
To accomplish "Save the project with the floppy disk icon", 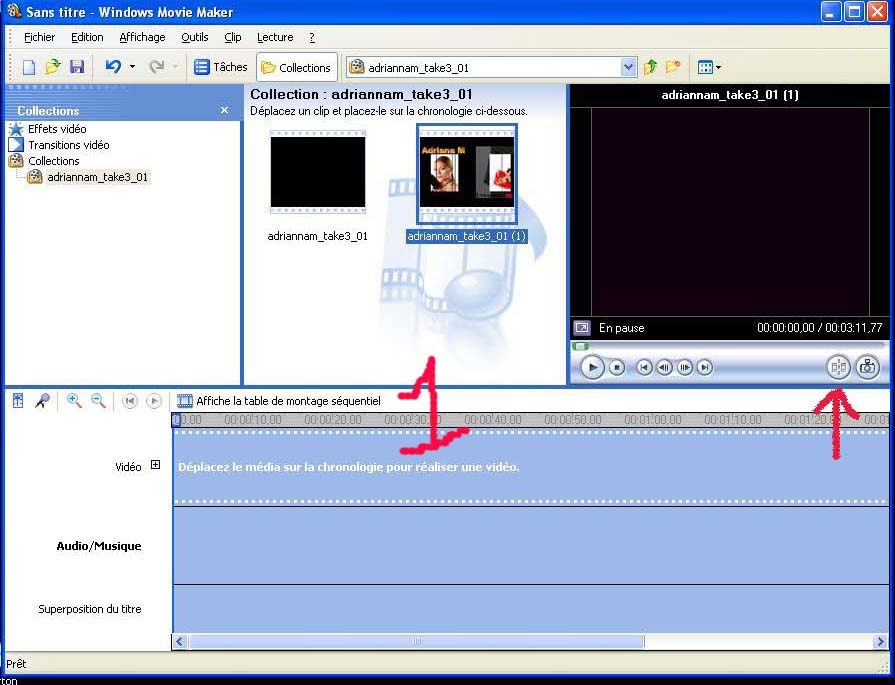I will tap(77, 67).
